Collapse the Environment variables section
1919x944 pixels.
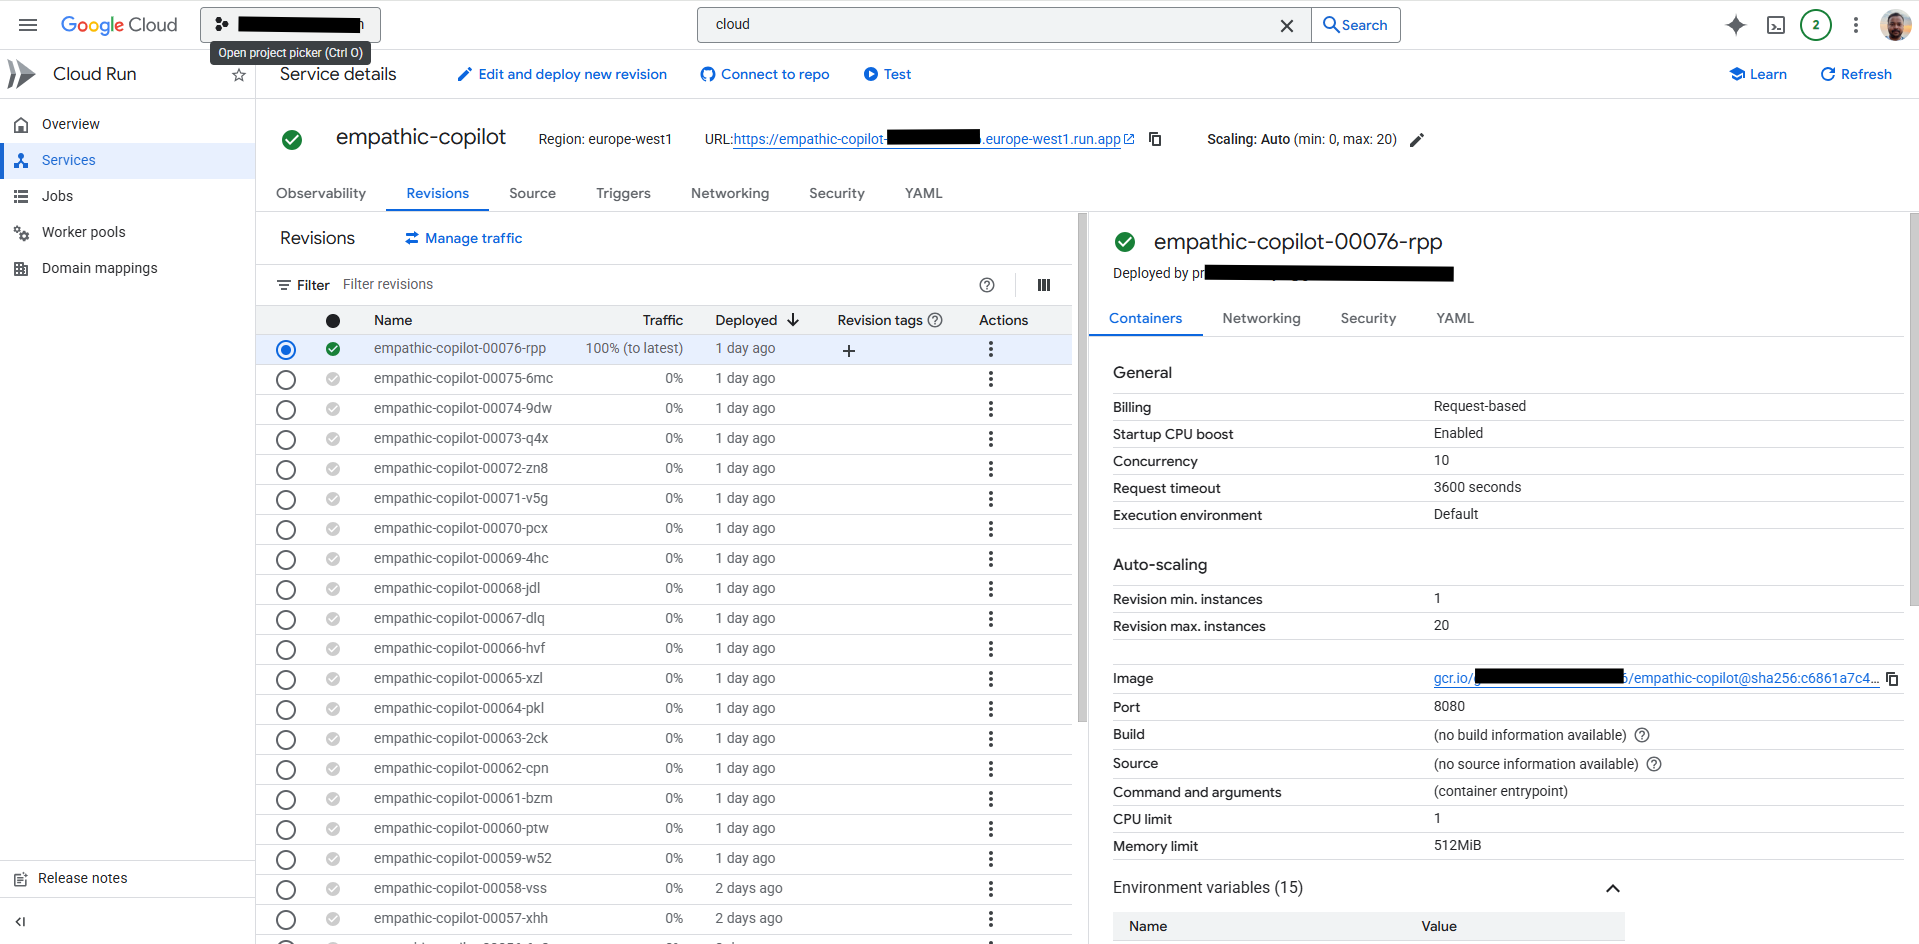tap(1612, 888)
